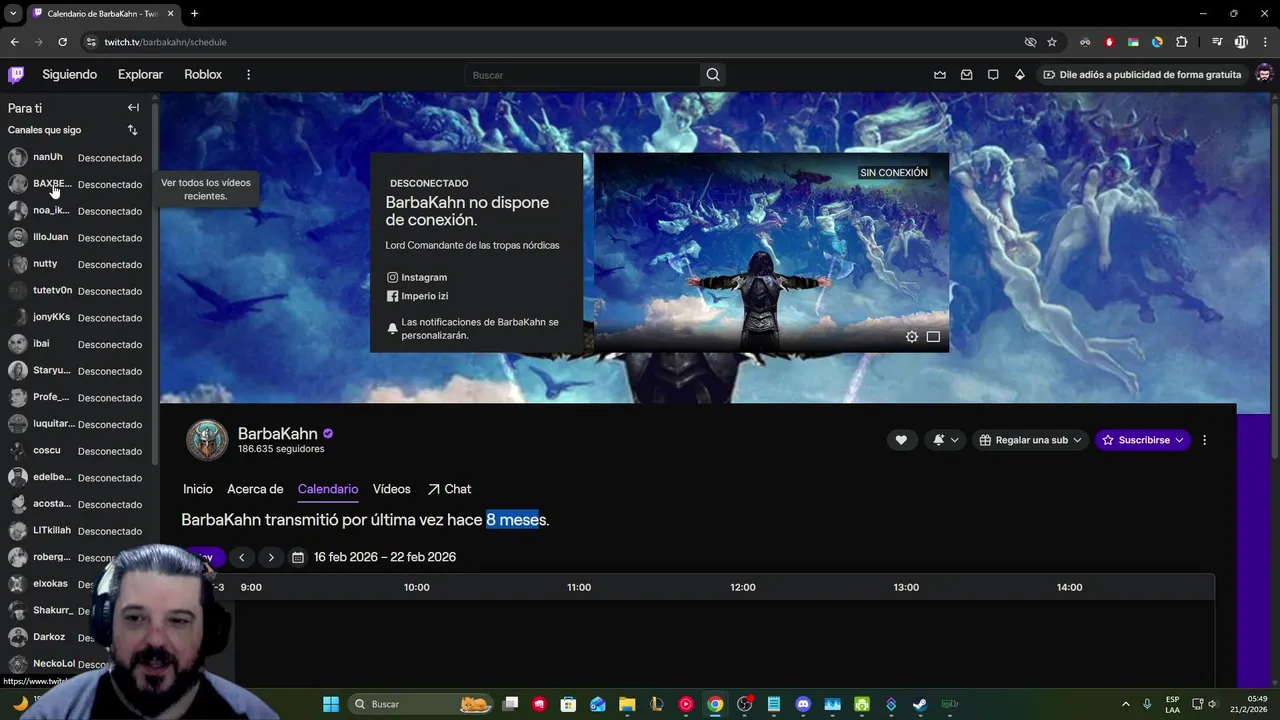Click the tracking protection eye icon
This screenshot has width=1280, height=720.
coord(1030,42)
